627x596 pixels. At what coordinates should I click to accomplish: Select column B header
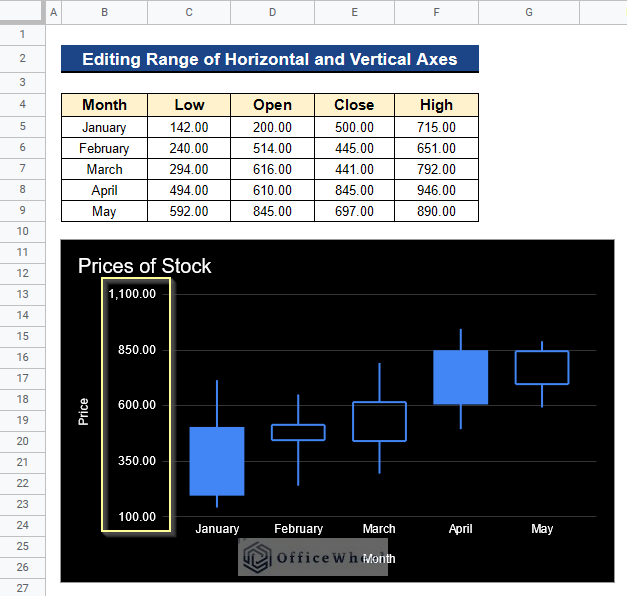click(104, 12)
